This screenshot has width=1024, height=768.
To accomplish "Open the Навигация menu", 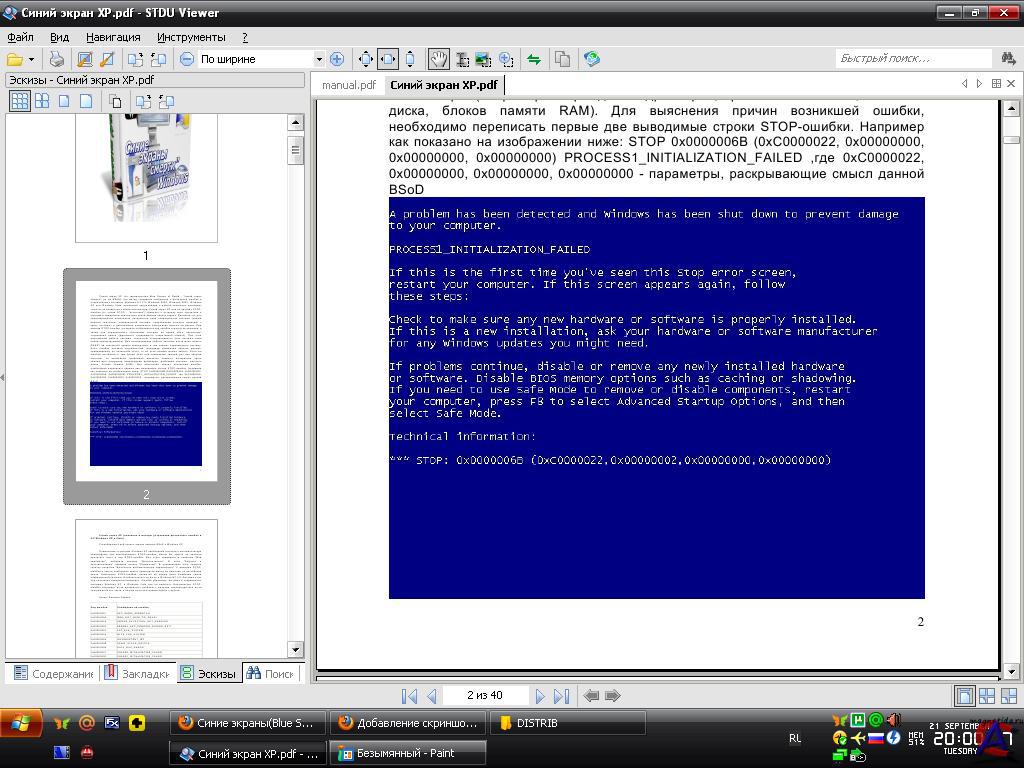I will point(113,37).
